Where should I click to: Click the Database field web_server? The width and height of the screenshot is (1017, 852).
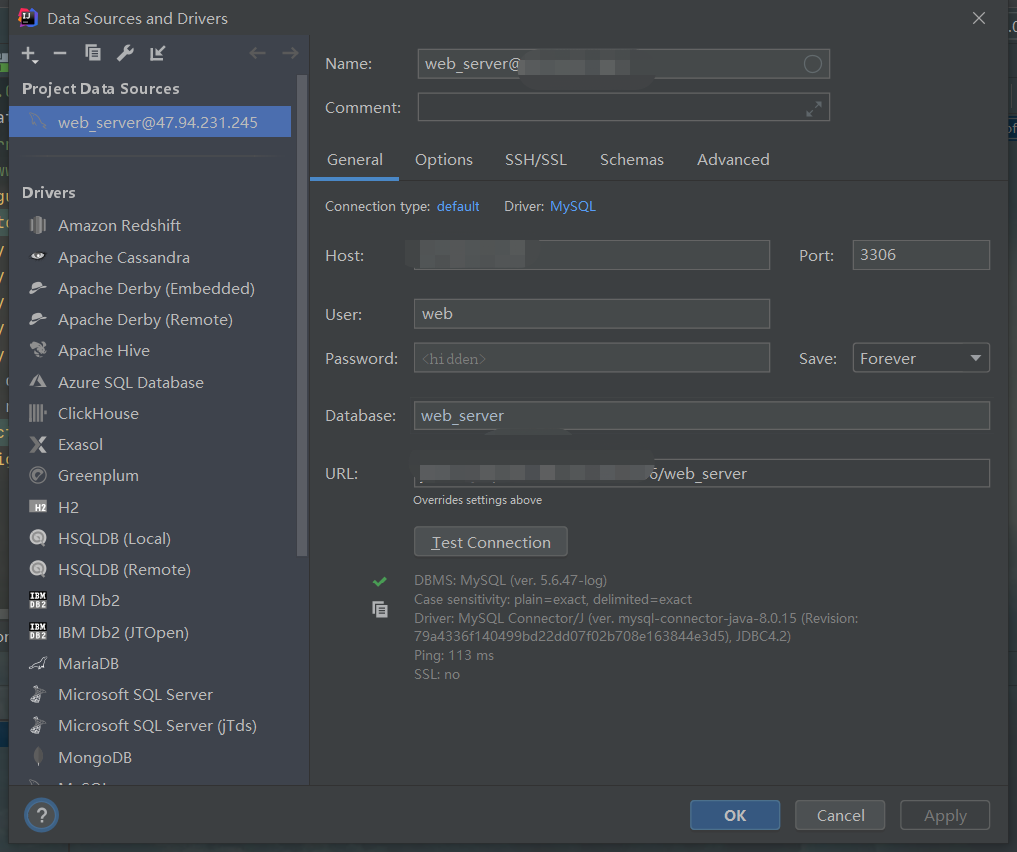click(702, 416)
